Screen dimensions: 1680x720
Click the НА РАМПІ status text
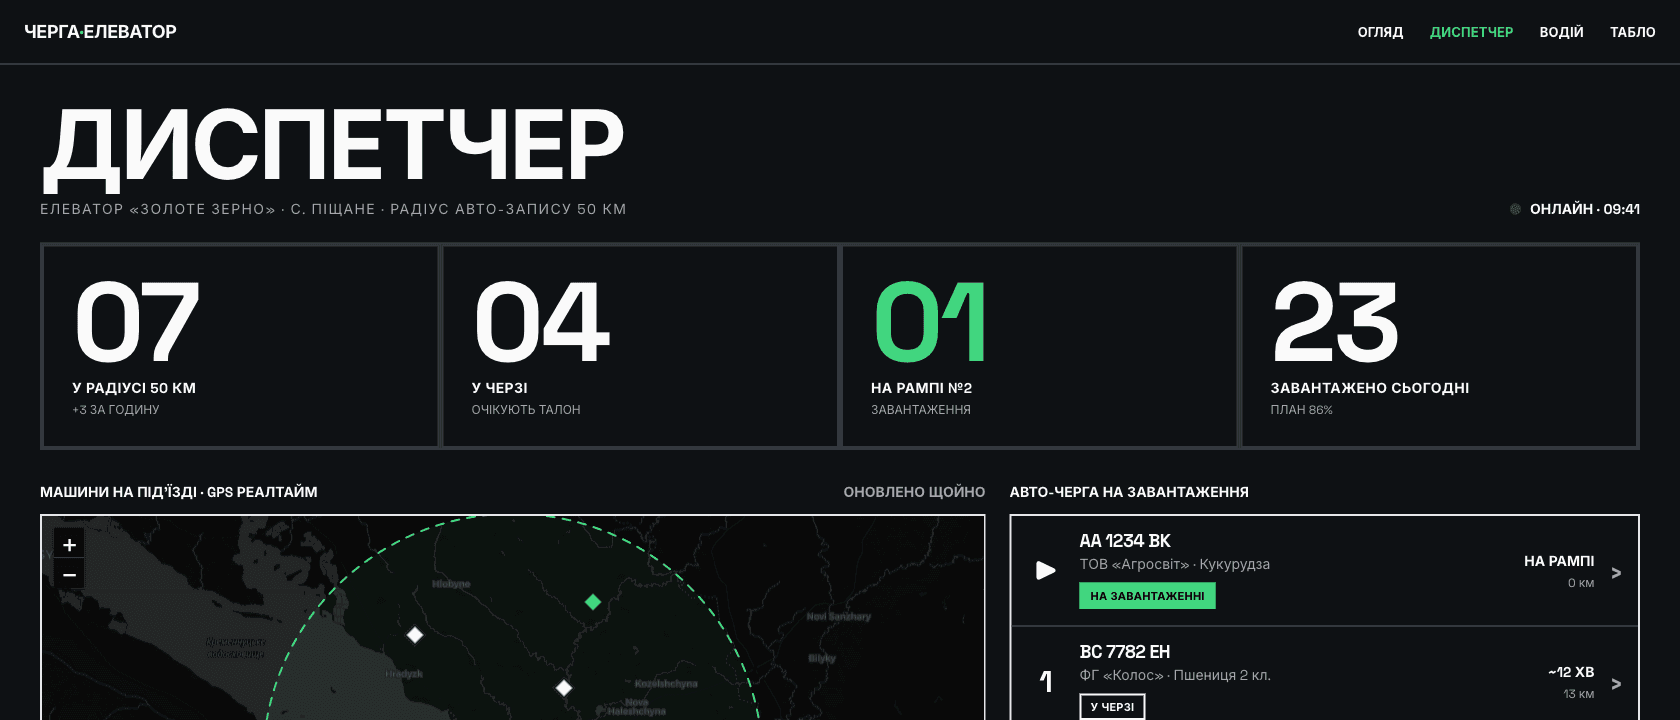(1559, 561)
